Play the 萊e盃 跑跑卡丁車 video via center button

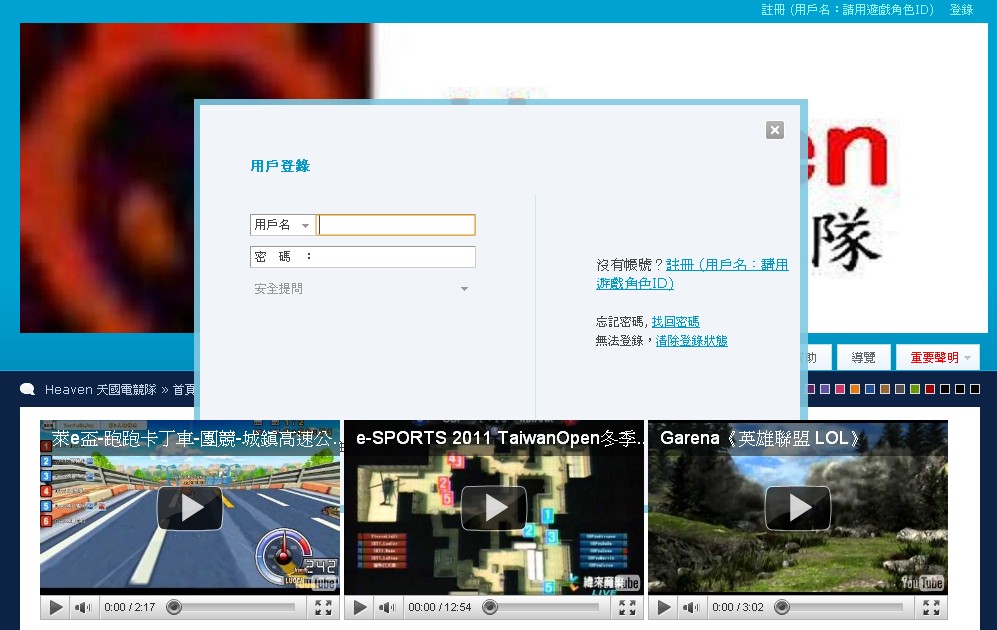[190, 508]
